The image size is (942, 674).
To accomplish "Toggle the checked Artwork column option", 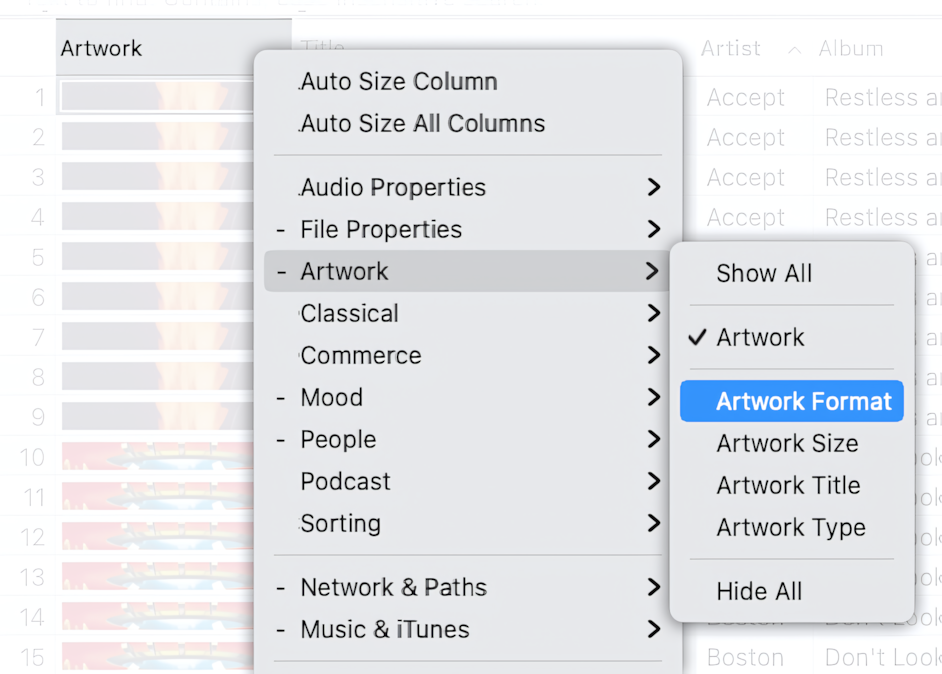I will (x=760, y=338).
